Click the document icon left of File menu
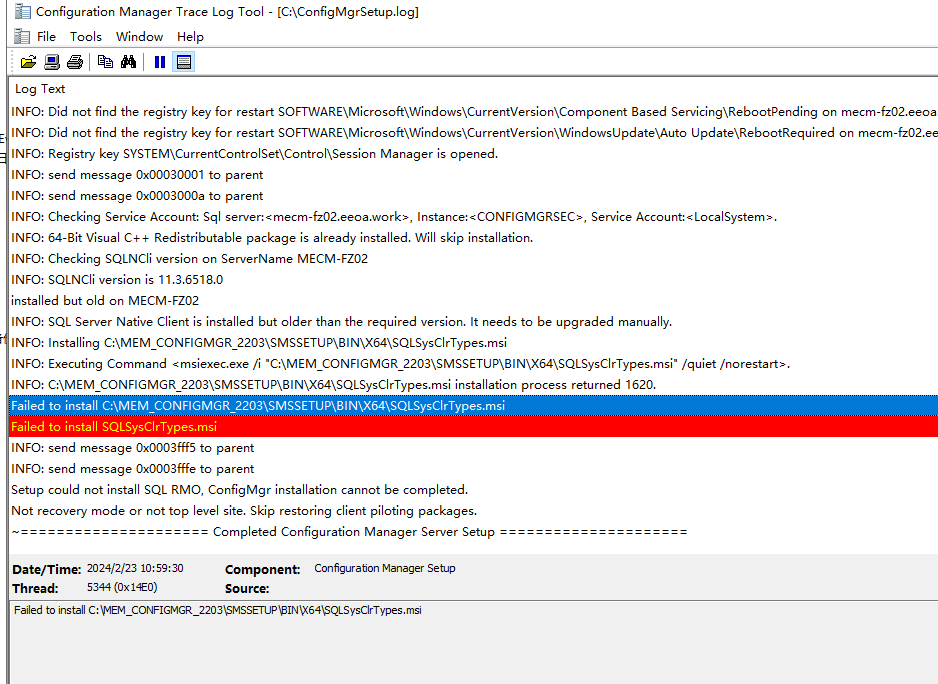Screen dimensions: 938x684 click(21, 36)
